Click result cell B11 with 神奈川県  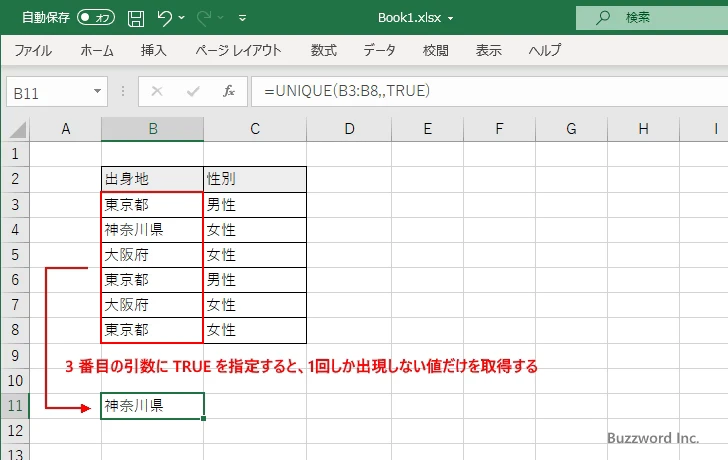tap(152, 406)
